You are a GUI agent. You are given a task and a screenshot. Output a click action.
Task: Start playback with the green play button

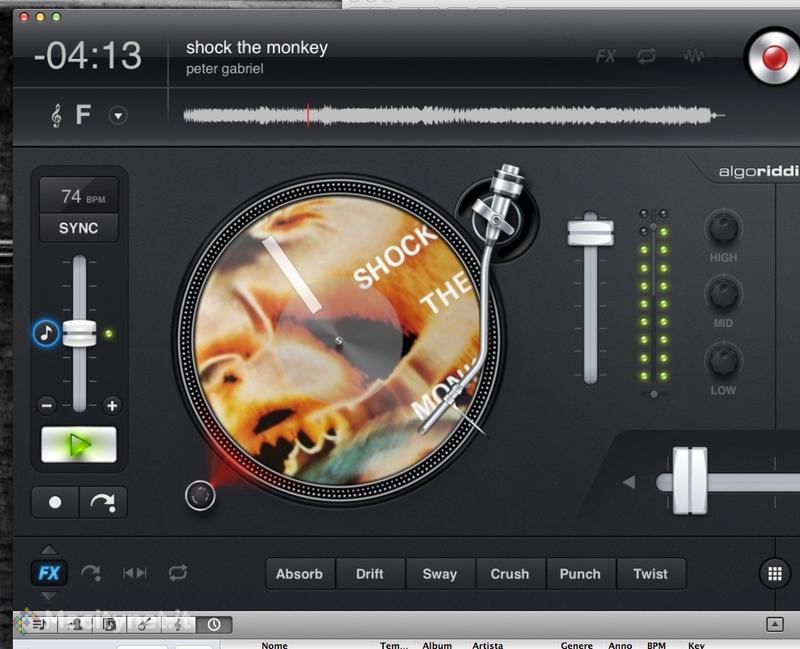click(x=79, y=445)
